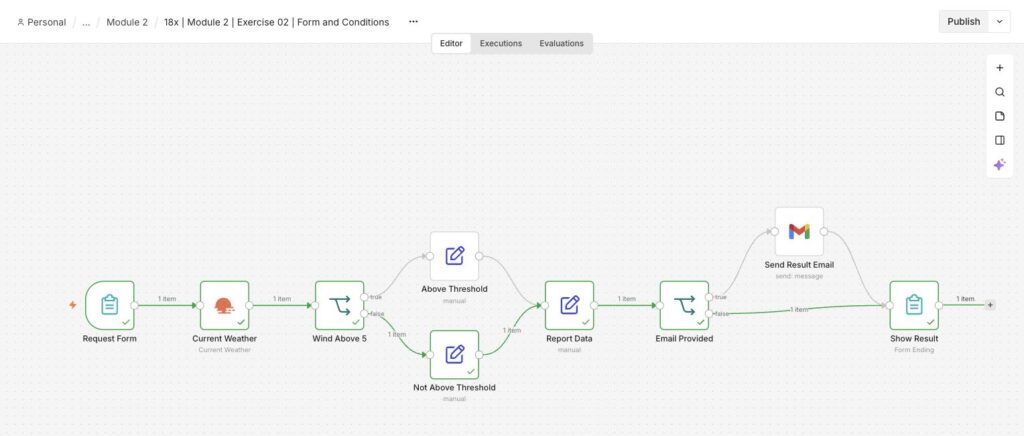Click plus connector after Show Result
Viewport: 1024px width, 436px height.
pyautogui.click(x=990, y=305)
